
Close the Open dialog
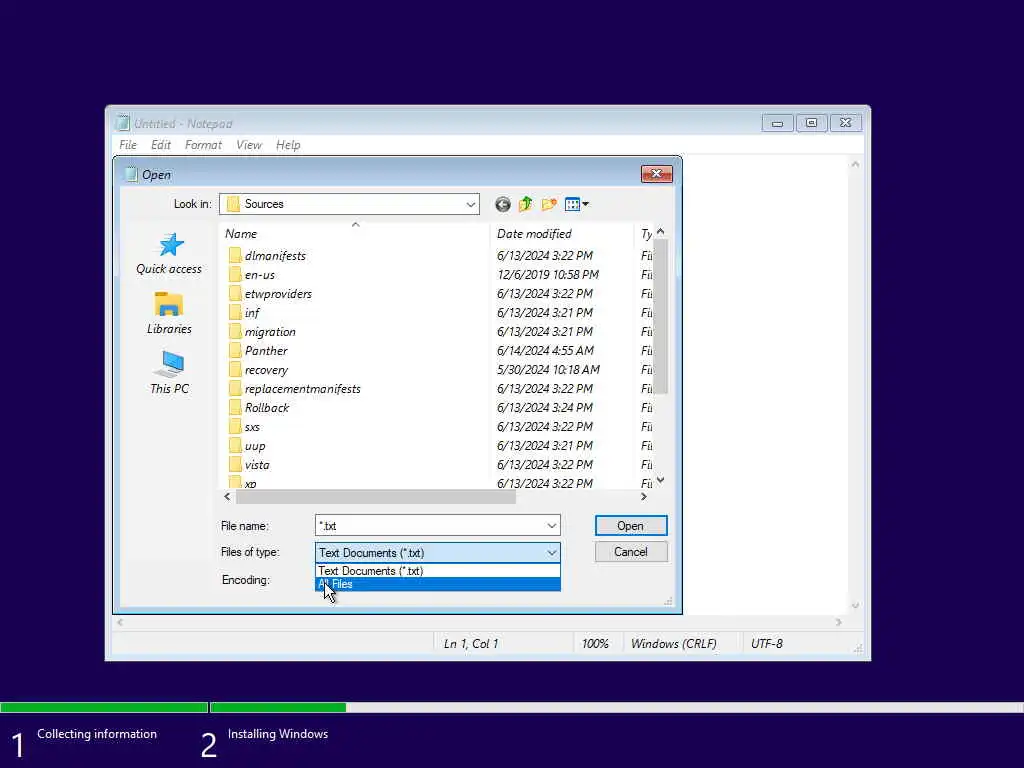click(x=656, y=173)
